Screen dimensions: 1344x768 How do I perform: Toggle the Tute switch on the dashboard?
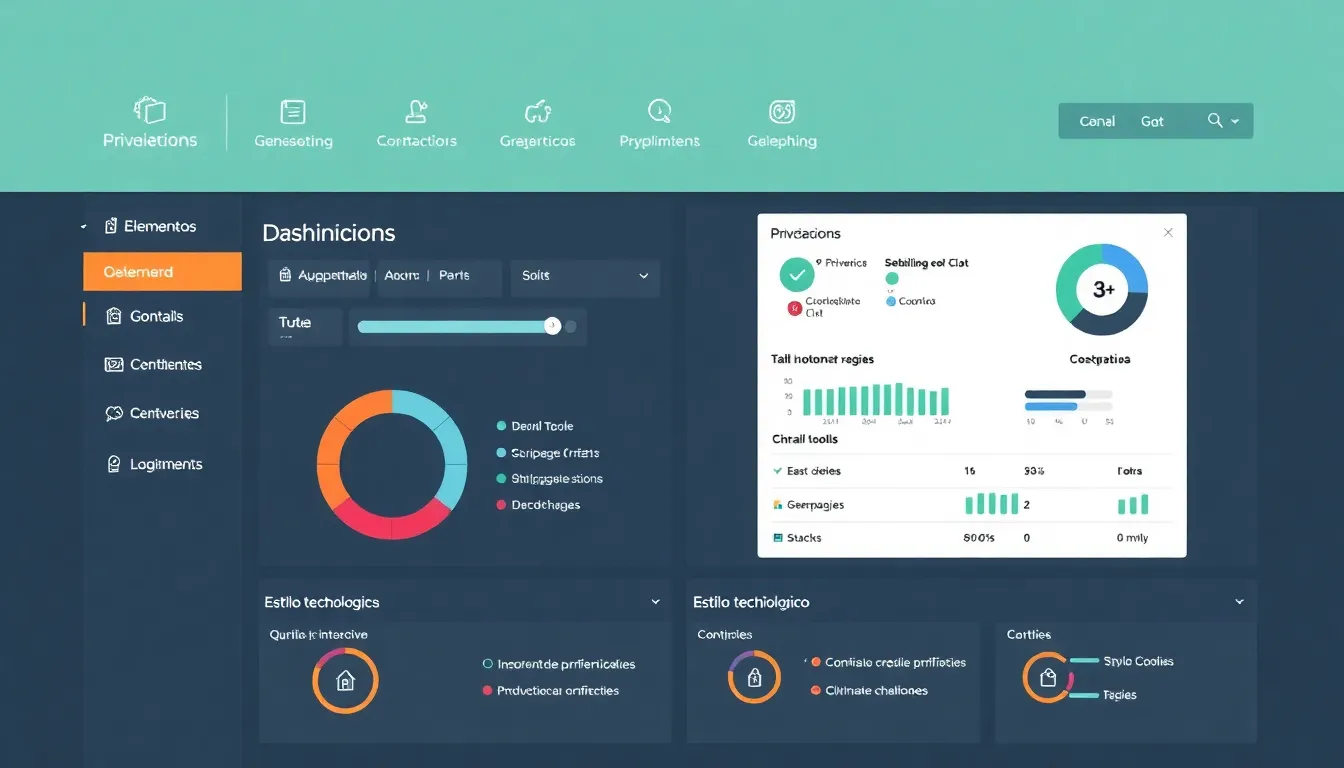coord(552,325)
